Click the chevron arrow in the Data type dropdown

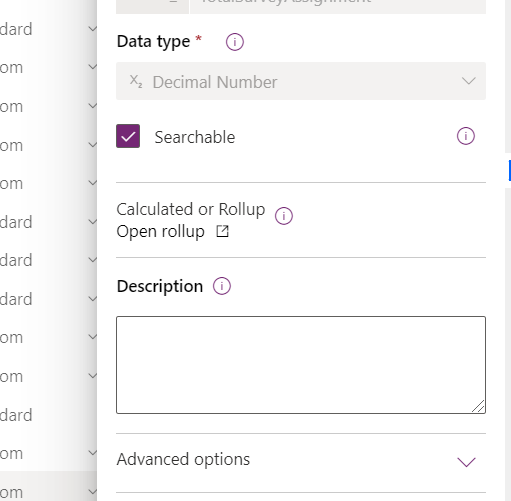pyautogui.click(x=468, y=81)
